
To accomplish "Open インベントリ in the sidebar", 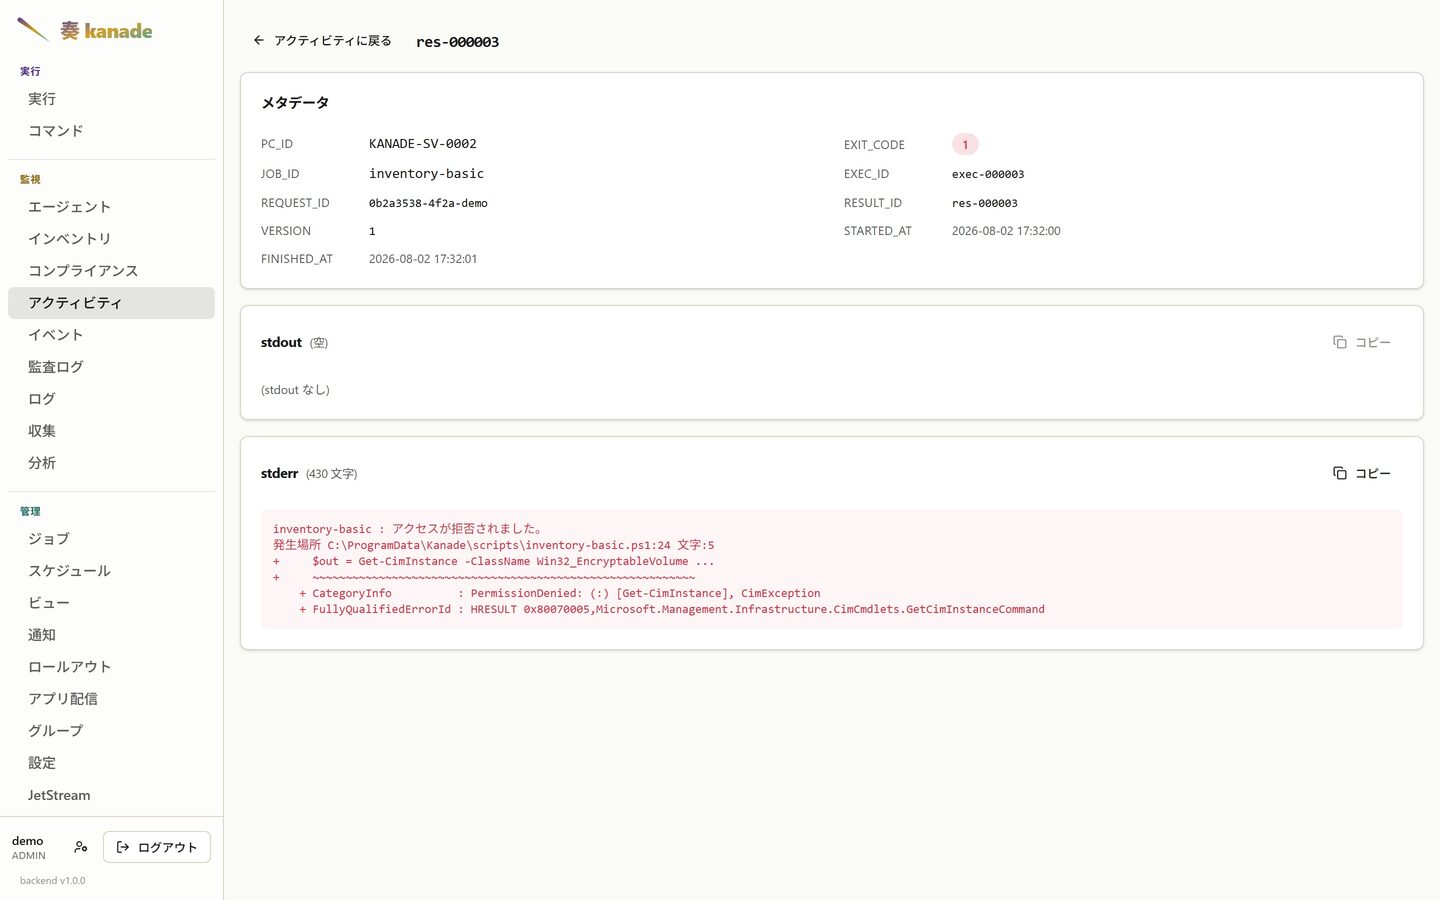I will tap(111, 239).
